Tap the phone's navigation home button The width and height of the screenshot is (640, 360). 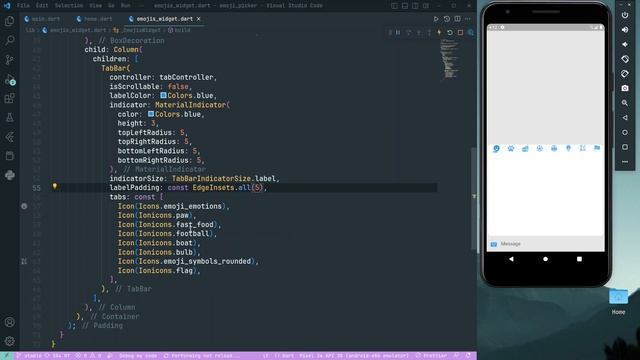tap(545, 259)
